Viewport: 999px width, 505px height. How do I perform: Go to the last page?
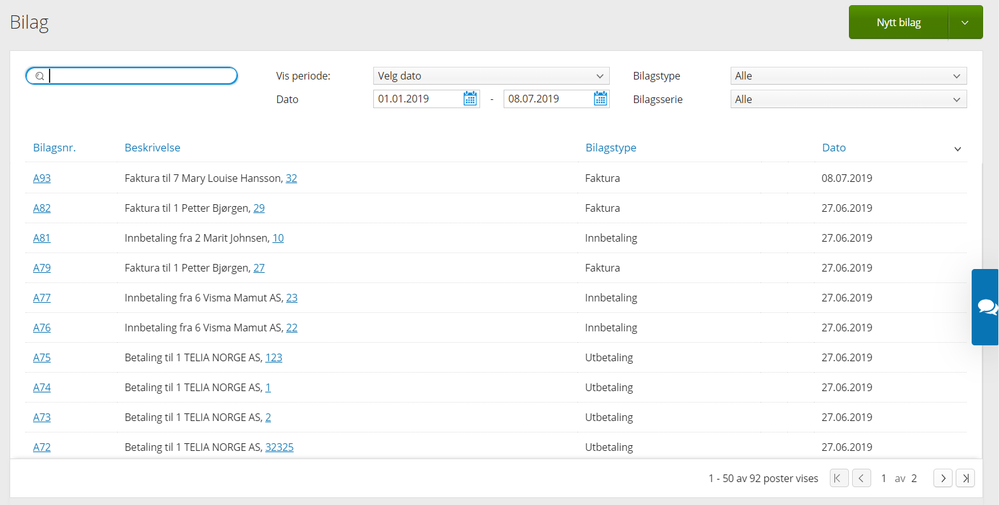coord(966,478)
